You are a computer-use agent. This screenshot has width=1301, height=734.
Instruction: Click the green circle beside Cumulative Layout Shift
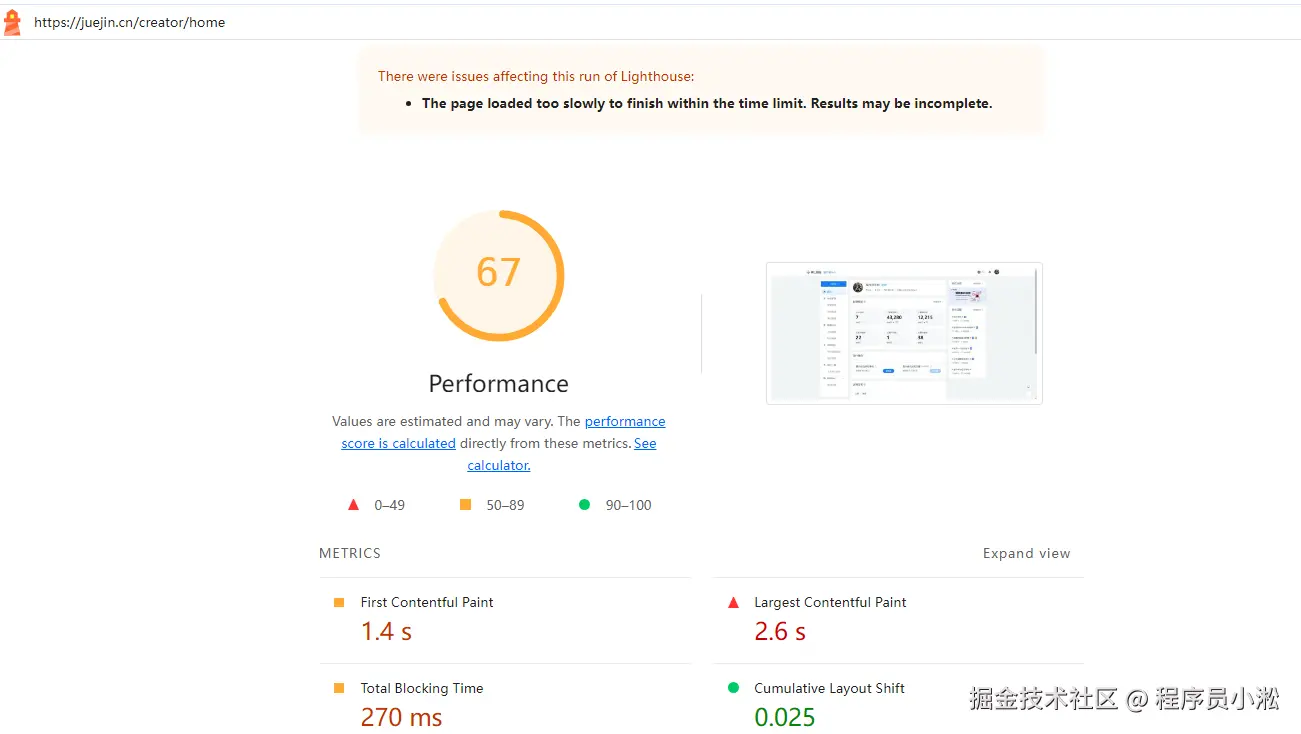click(x=733, y=688)
